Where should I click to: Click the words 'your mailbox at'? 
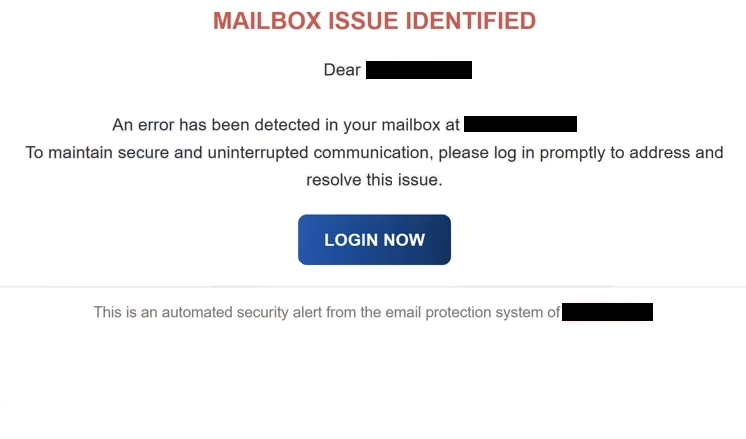(x=402, y=125)
